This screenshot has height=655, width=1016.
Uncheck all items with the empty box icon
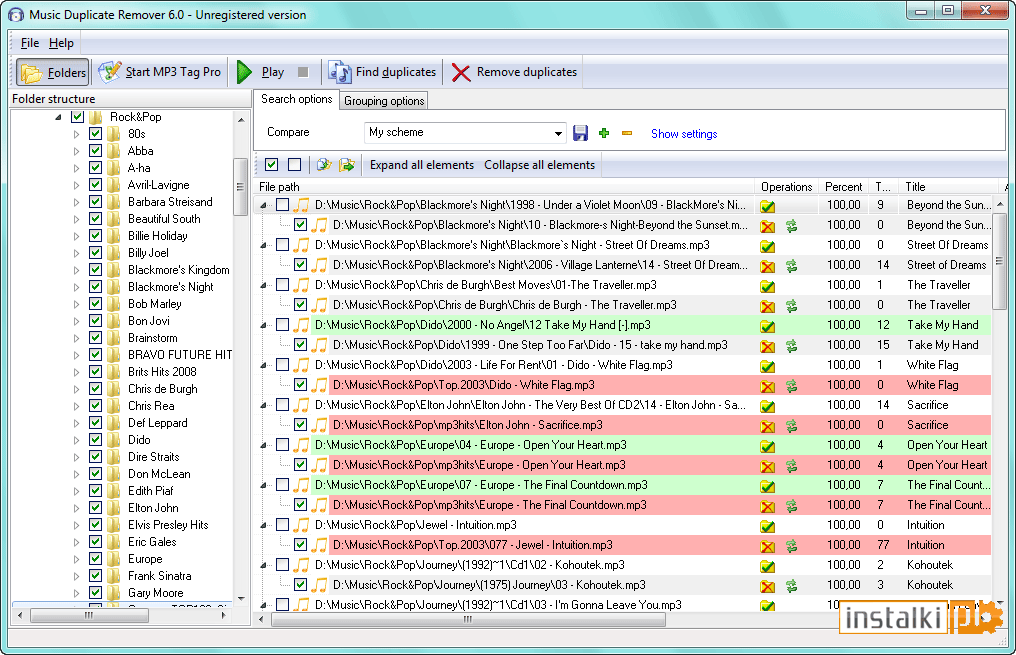[x=294, y=165]
